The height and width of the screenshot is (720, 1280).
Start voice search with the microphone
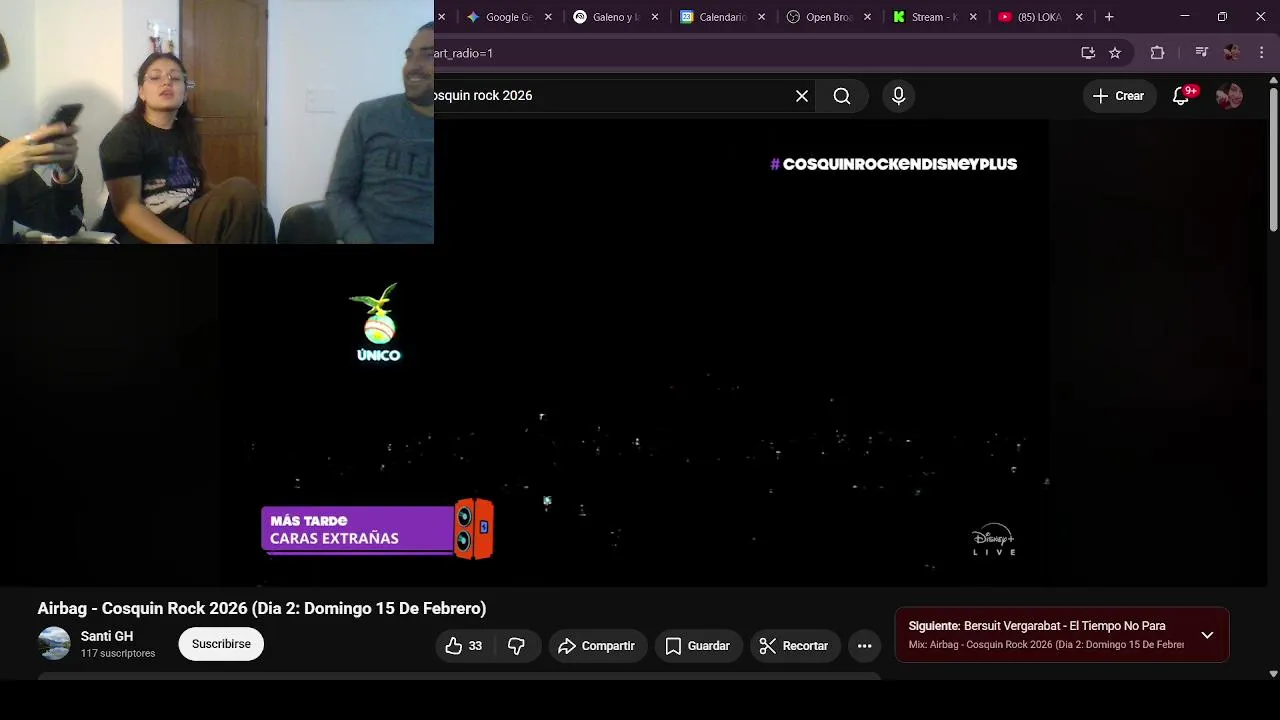point(898,96)
